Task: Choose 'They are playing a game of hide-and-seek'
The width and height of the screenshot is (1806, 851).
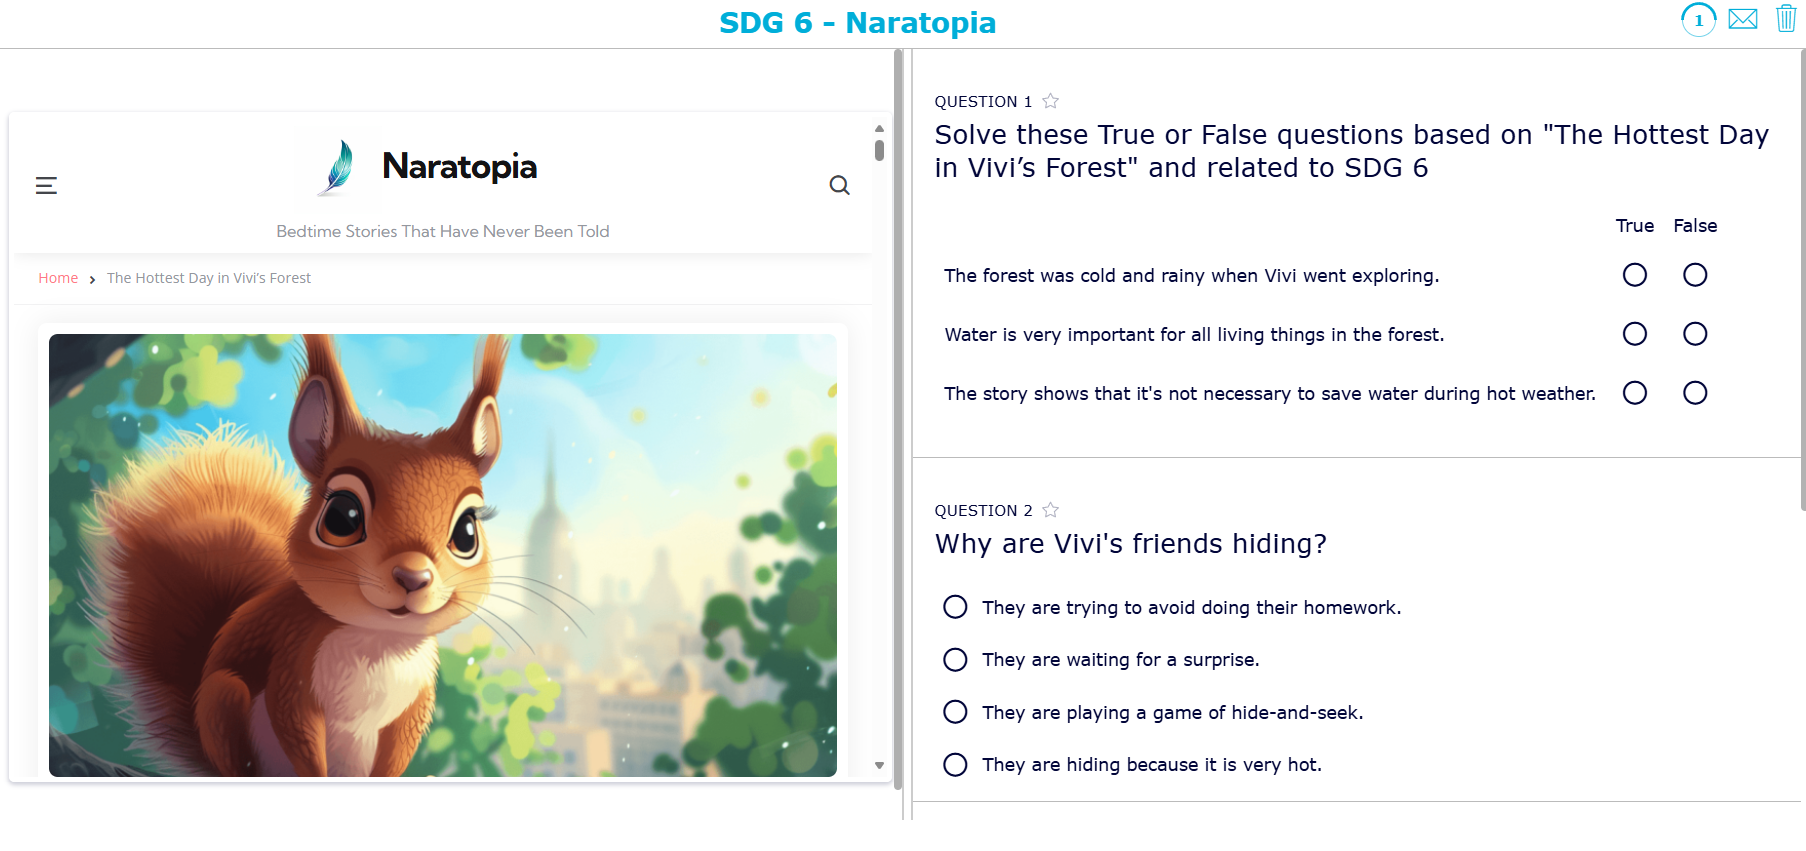Action: 955,712
